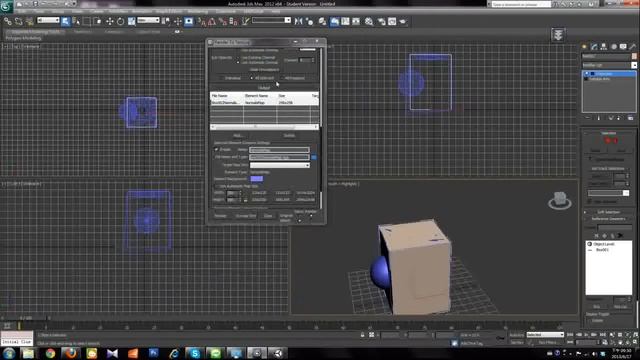Open the Rendering menu
Viewport: 640px width, 360px height.
pyautogui.click(x=198, y=11)
